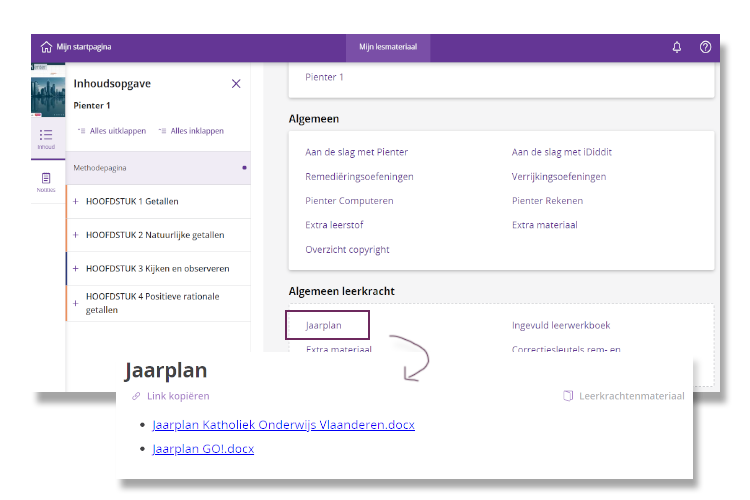Image resolution: width=750 pixels, height=500 pixels.
Task: Open Extra leerstof link
Action: 334,225
